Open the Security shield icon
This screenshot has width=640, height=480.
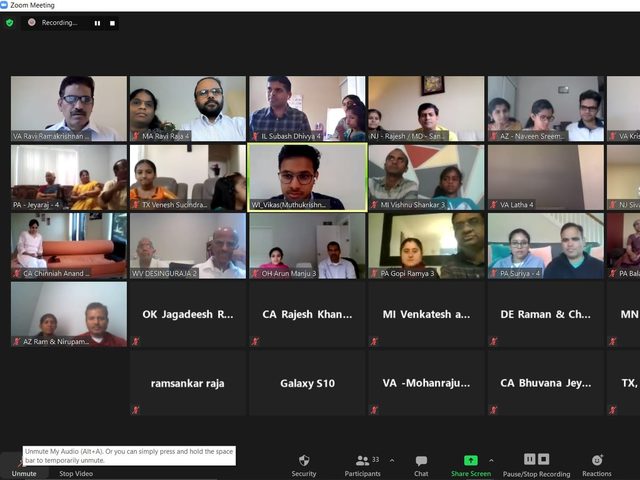coord(304,461)
